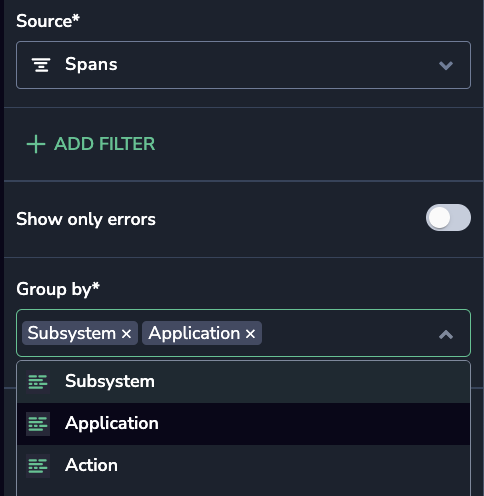Screen dimensions: 484x496
Task: Select Subsystem from the dropdown list
Action: [243, 382]
